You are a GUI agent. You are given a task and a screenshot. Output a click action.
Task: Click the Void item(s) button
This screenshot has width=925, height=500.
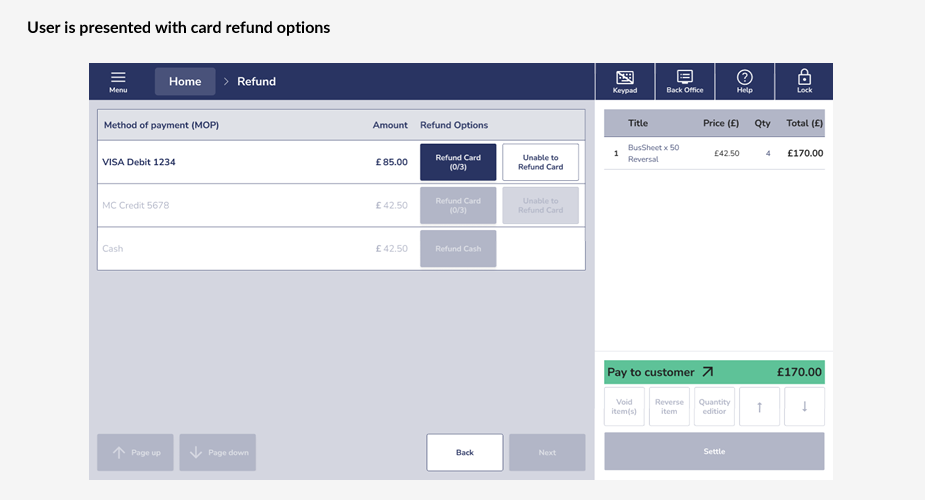point(624,406)
